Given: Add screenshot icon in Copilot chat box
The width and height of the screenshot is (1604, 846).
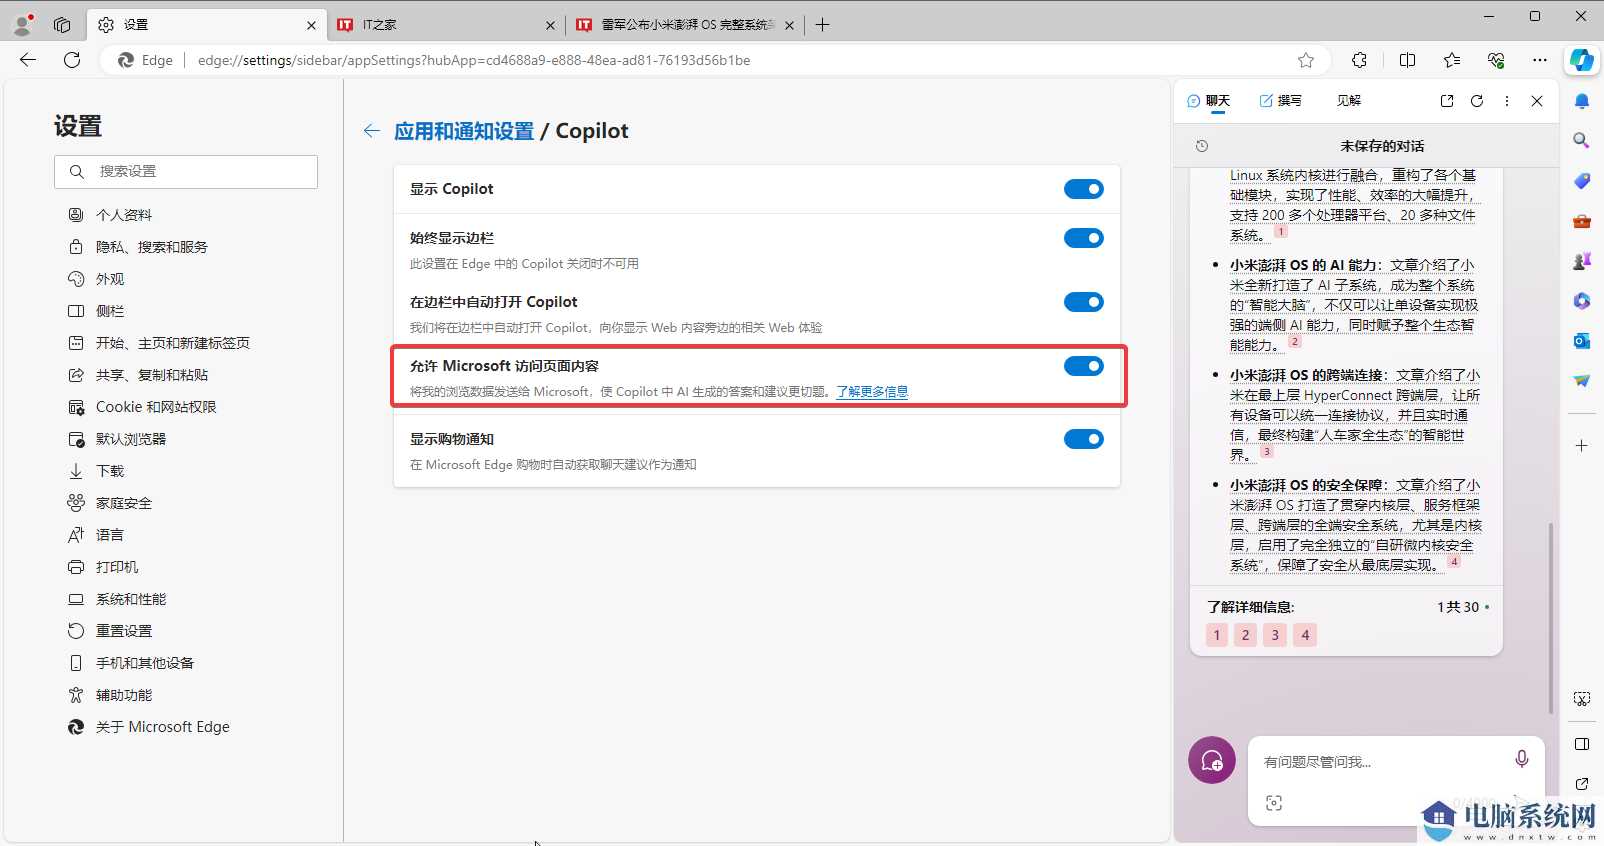Looking at the screenshot, I should coord(1274,803).
